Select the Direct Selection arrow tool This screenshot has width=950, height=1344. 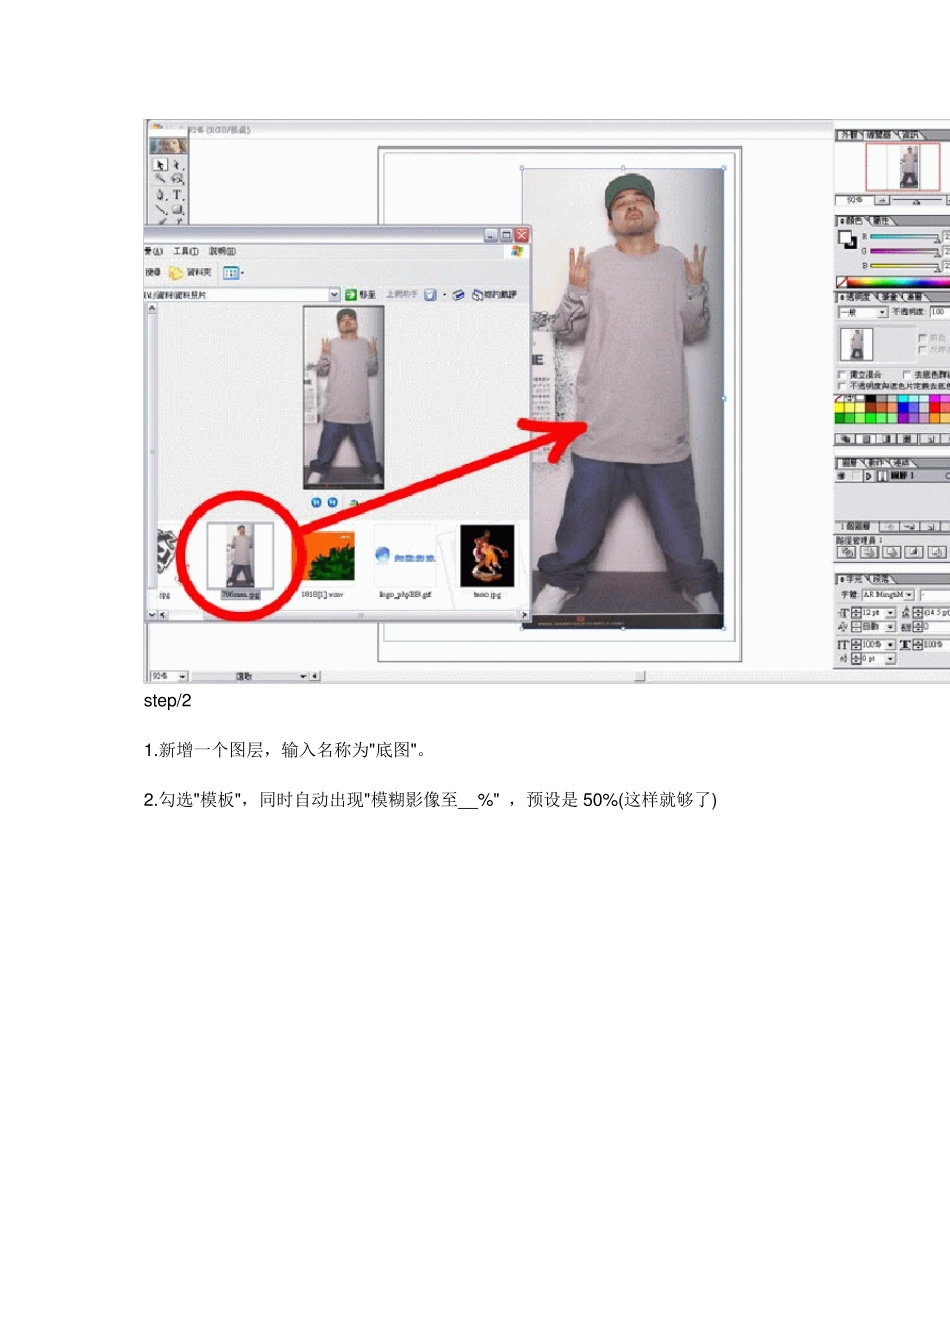pos(177,165)
